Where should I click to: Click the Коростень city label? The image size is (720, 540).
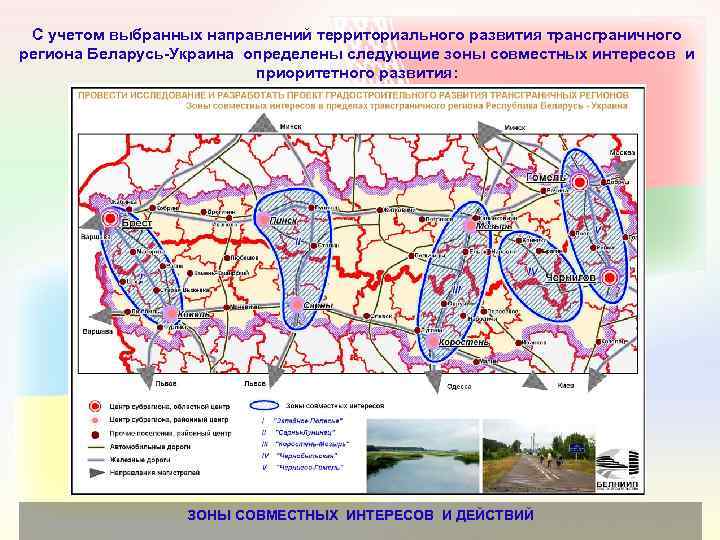tap(464, 342)
